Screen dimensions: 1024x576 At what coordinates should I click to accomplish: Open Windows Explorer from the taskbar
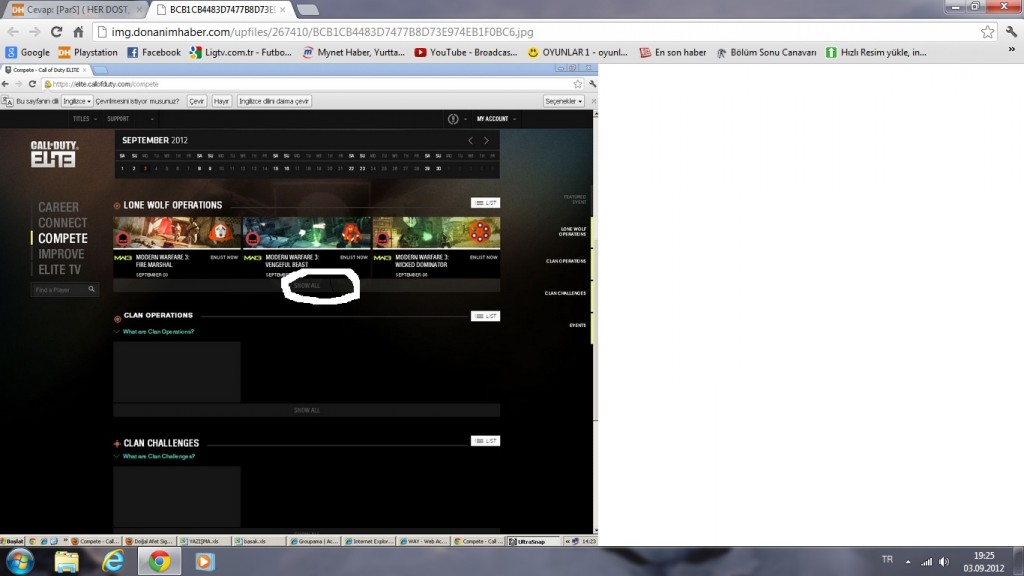[67, 562]
